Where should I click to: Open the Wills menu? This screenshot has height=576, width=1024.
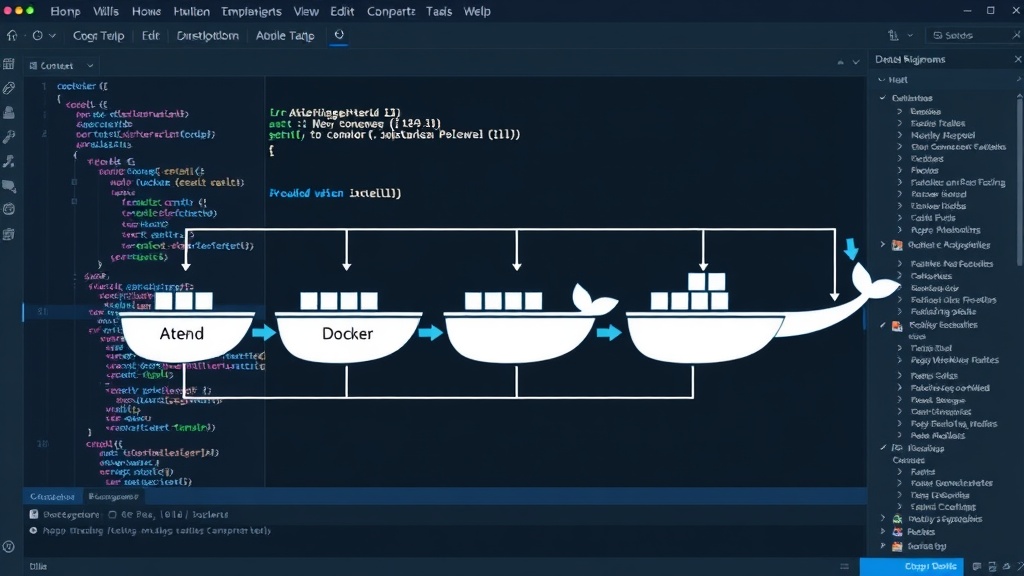click(x=105, y=12)
